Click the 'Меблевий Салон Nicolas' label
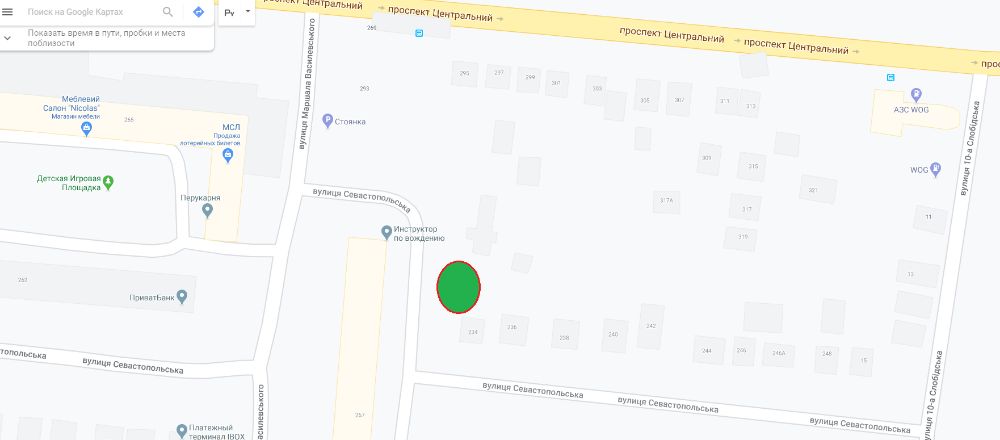The width and height of the screenshot is (1000, 440). [71, 103]
